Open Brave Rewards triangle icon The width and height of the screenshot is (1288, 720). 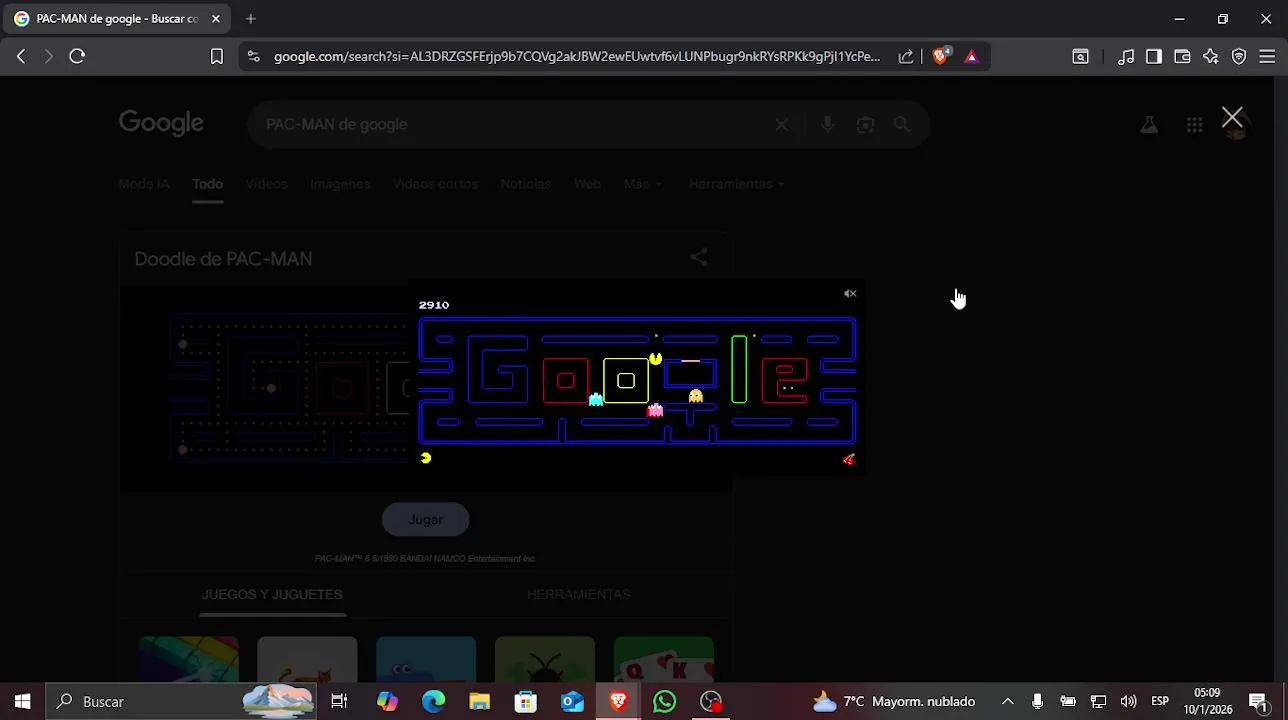coord(971,57)
